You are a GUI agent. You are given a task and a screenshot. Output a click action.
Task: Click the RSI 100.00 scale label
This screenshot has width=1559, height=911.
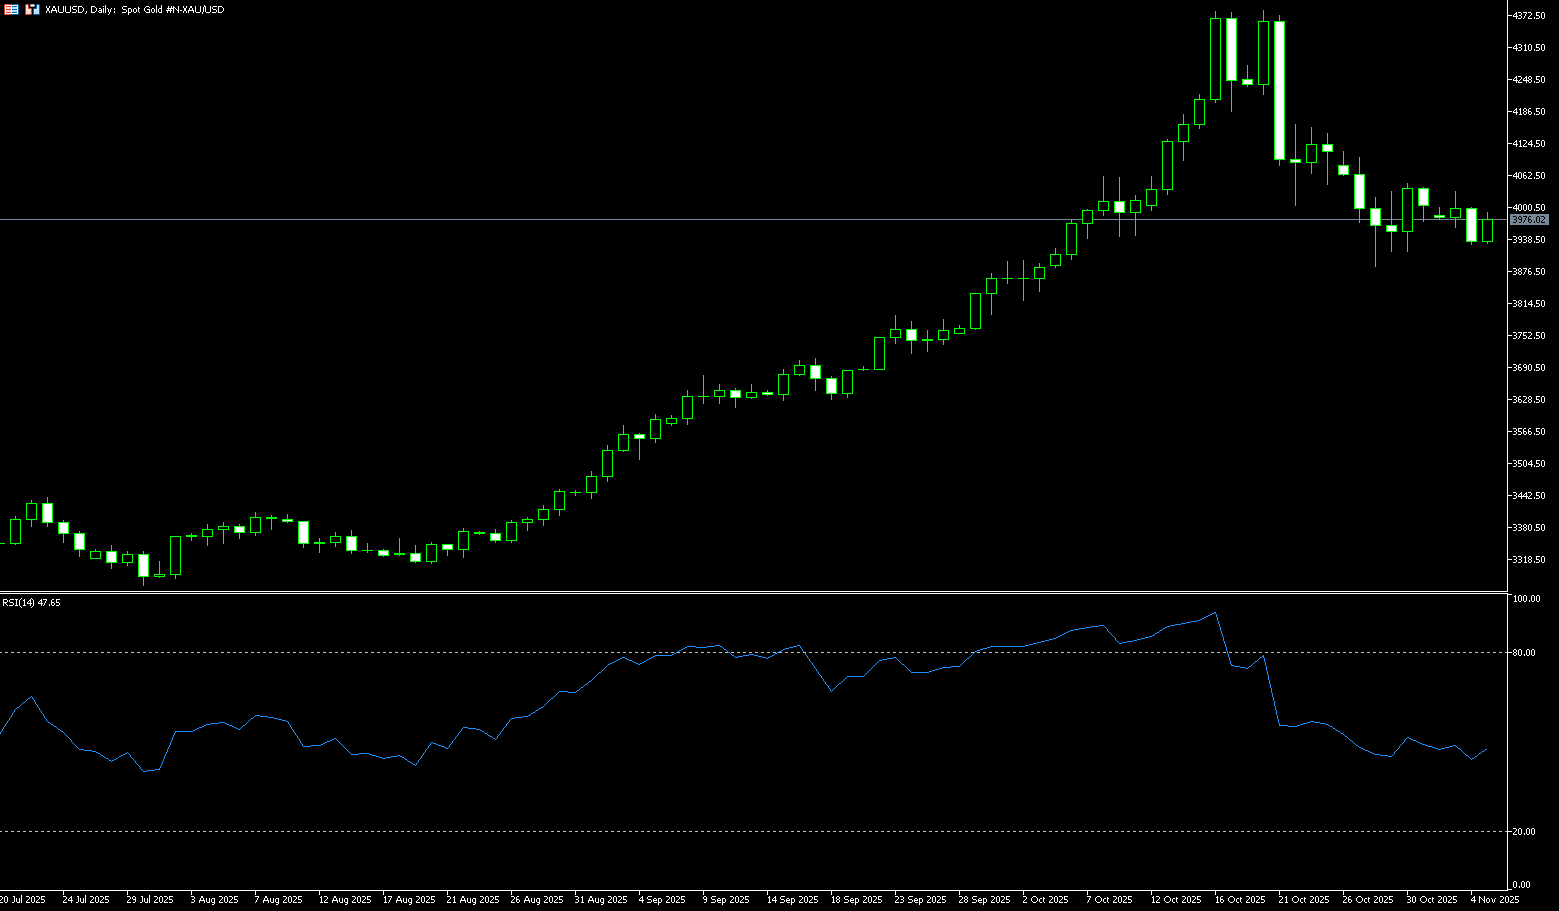click(1527, 599)
